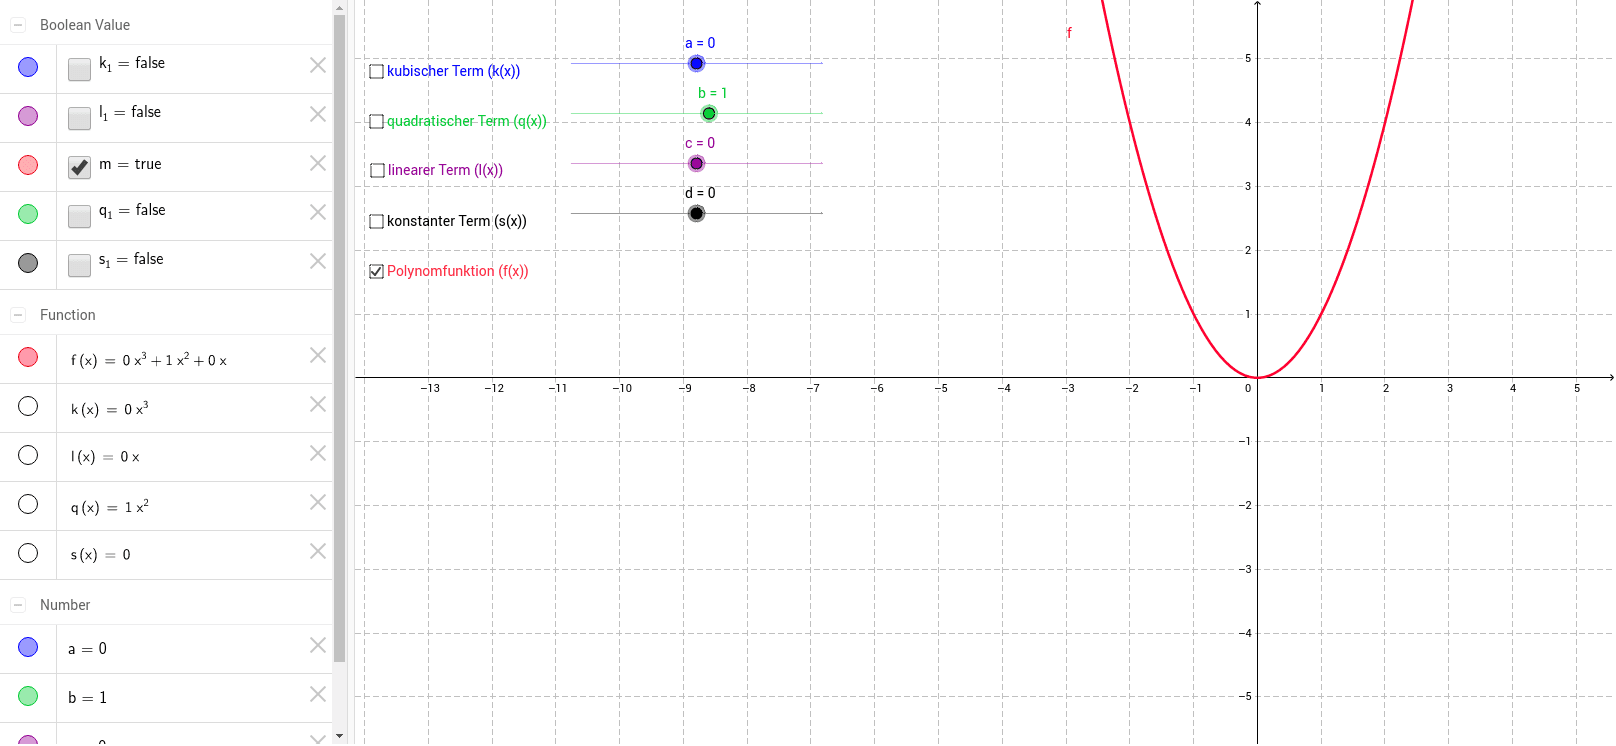
Task: Remove boolean m using its X icon
Action: coord(318,163)
